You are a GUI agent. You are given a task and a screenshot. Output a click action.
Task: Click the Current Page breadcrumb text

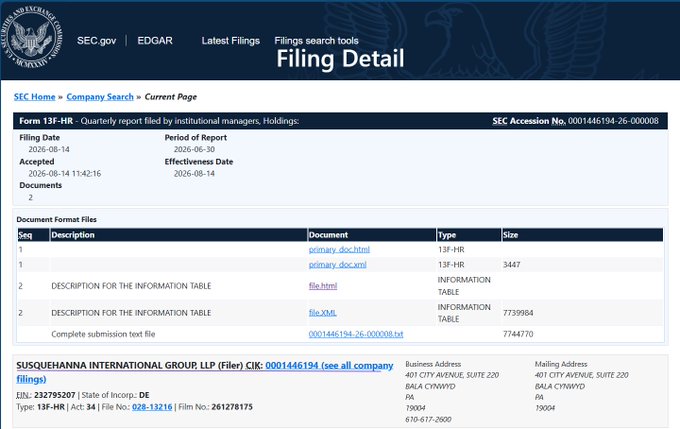pos(170,97)
